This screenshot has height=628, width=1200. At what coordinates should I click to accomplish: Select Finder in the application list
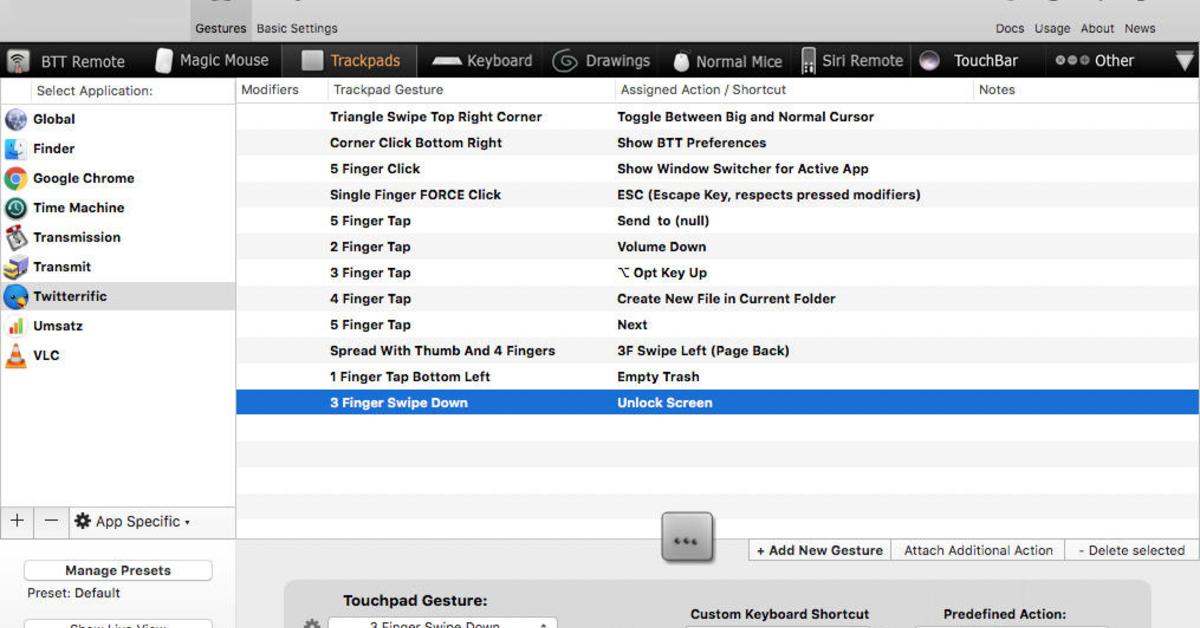click(x=118, y=149)
